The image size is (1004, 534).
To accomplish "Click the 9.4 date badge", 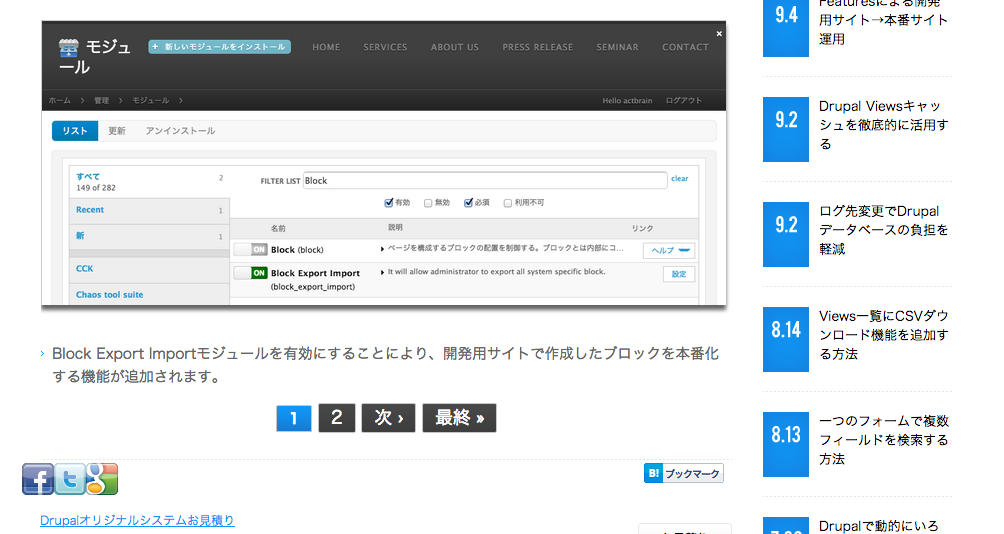I will (786, 25).
